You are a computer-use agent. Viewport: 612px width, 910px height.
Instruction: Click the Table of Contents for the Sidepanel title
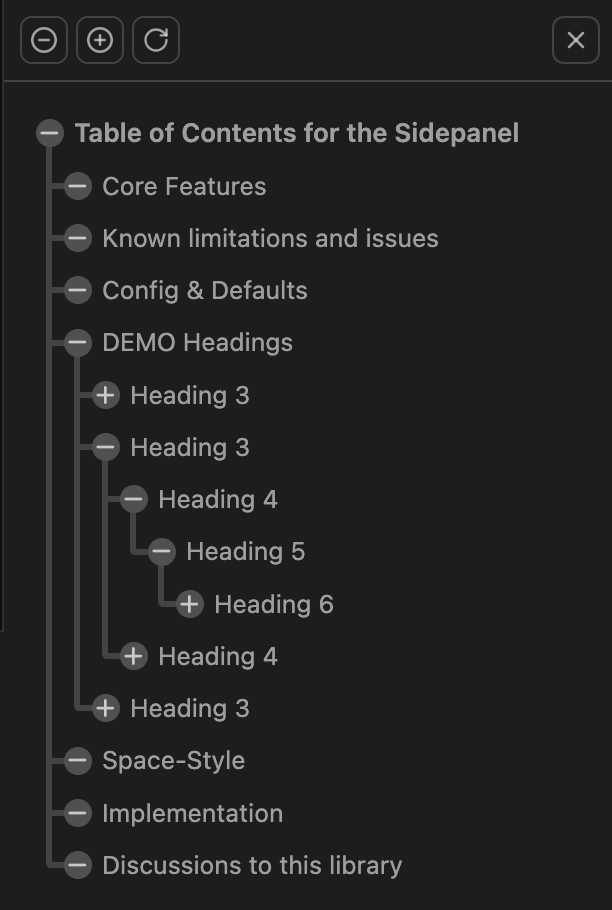click(296, 133)
